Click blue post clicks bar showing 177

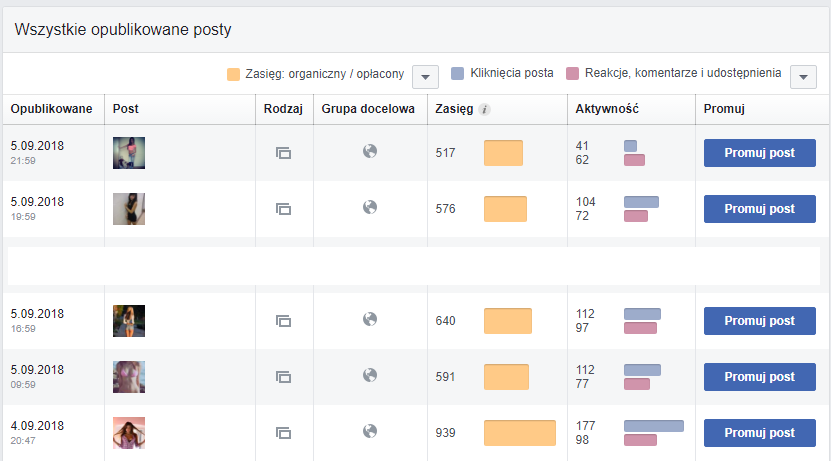pos(654,426)
